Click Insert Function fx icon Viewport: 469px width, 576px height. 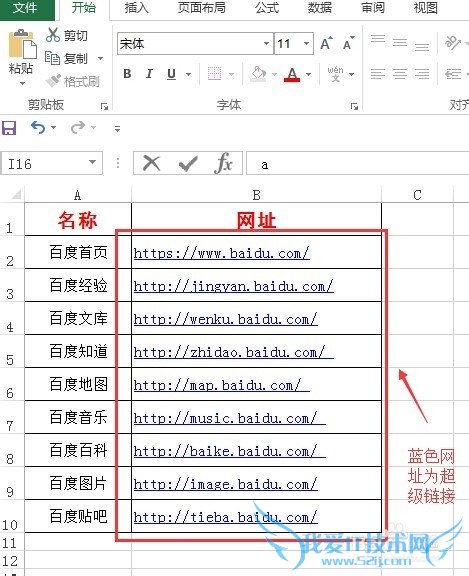tap(224, 163)
